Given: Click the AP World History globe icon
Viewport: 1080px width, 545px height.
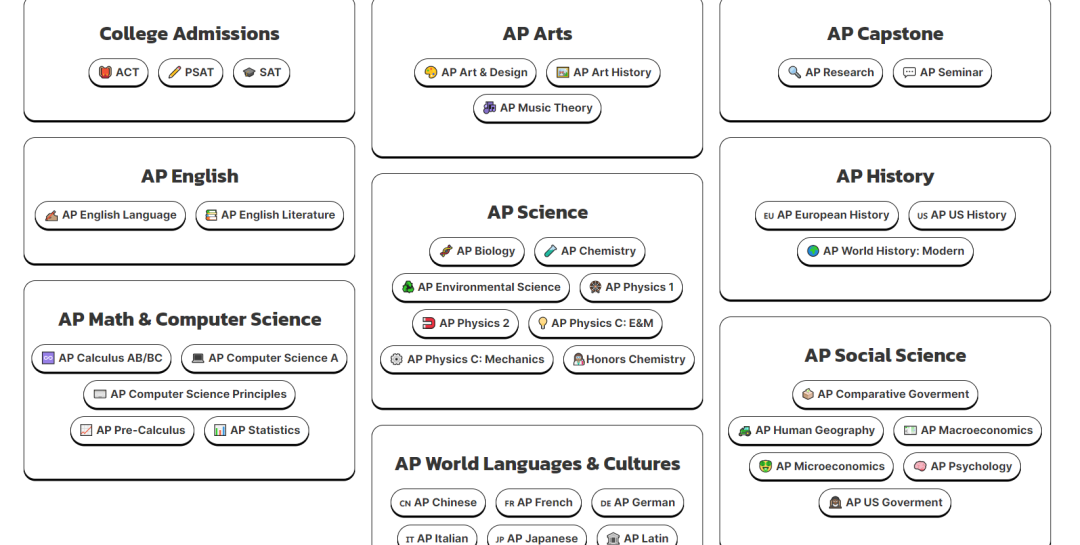Looking at the screenshot, I should 813,251.
